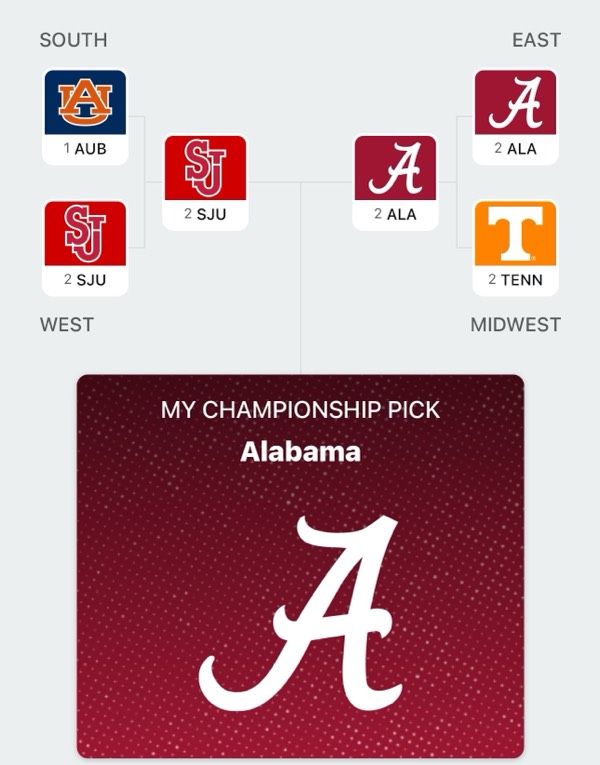The image size is (600, 765).
Task: Tap the orange Tennessee logo
Action: click(x=515, y=234)
